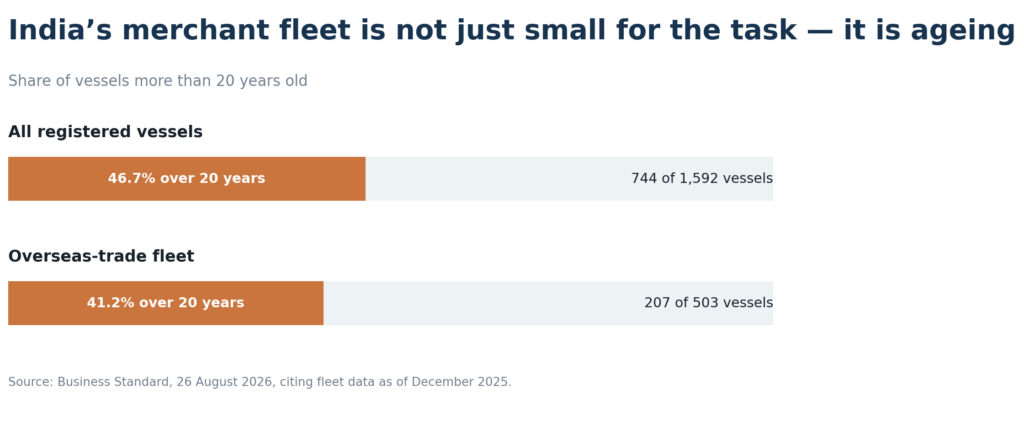Click the orange 41.2% over 20 years bar
This screenshot has height=428, width=1024.
[166, 303]
